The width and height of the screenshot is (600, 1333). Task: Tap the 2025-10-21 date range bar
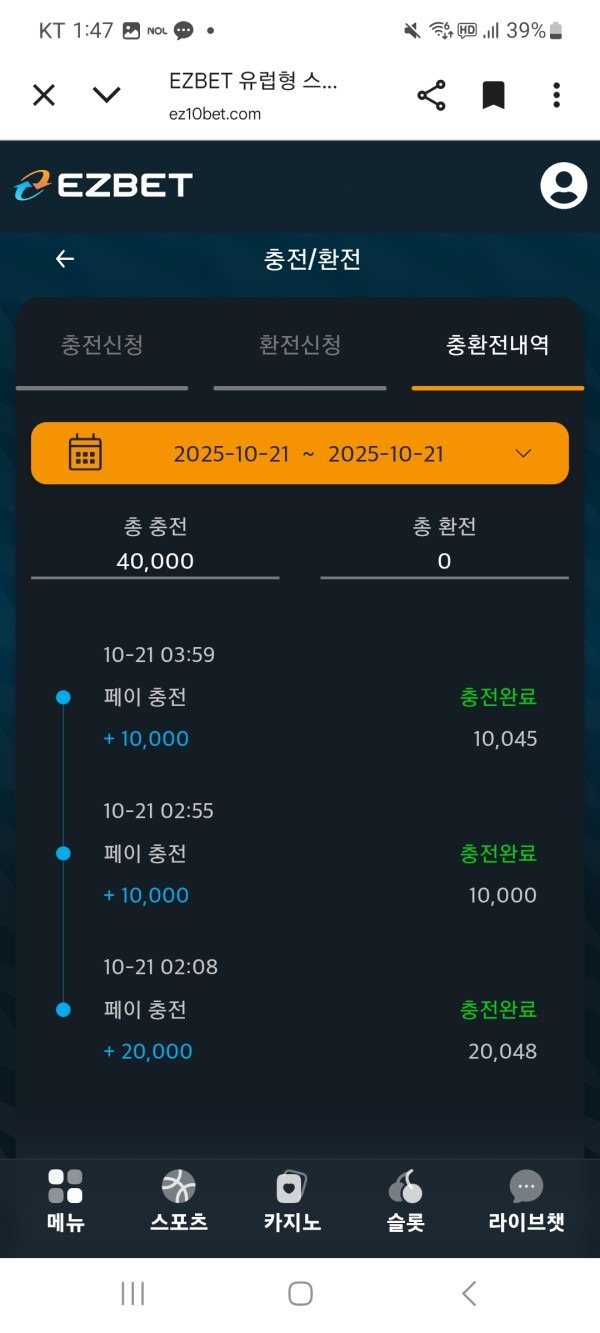[x=299, y=453]
